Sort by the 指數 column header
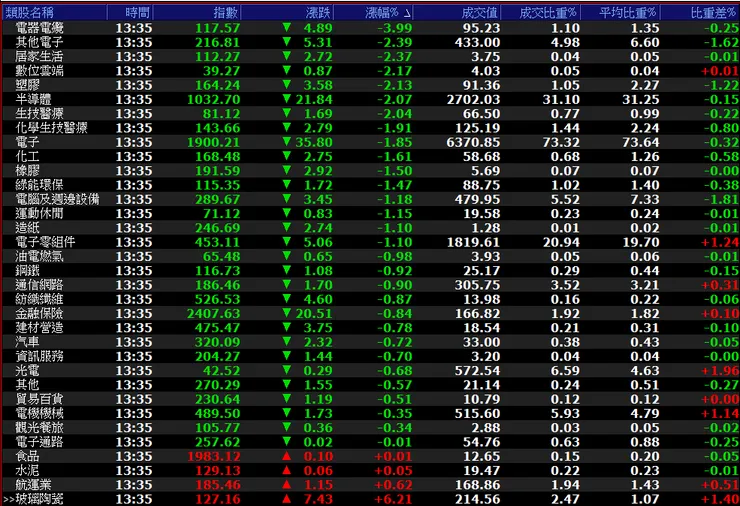Screen dimensions: 740x506 [197, 13]
